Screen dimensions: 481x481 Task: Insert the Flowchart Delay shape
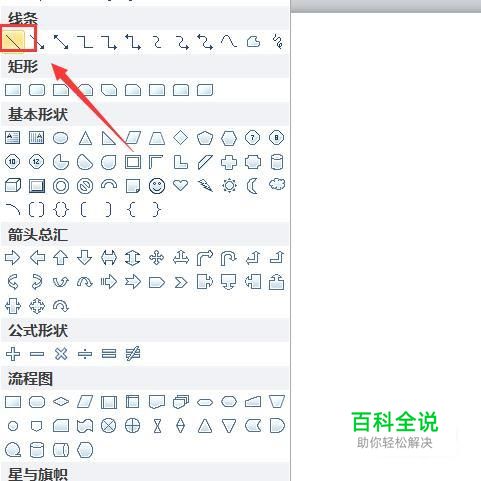pos(277,426)
